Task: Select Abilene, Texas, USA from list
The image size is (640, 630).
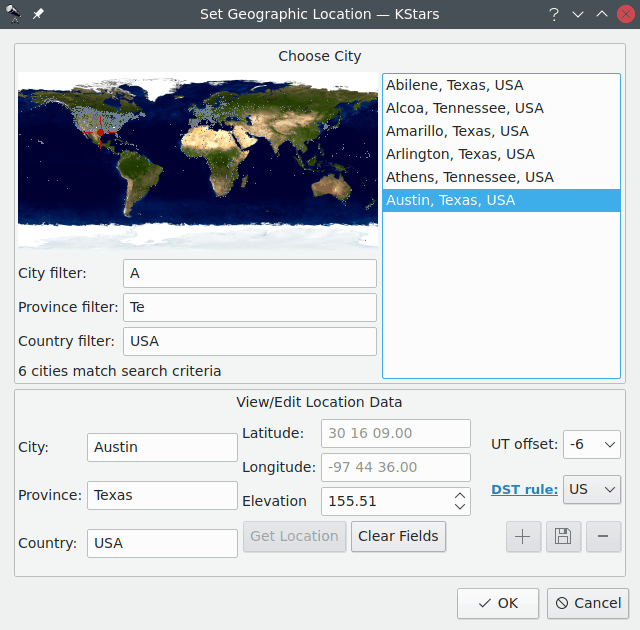Action: click(454, 85)
